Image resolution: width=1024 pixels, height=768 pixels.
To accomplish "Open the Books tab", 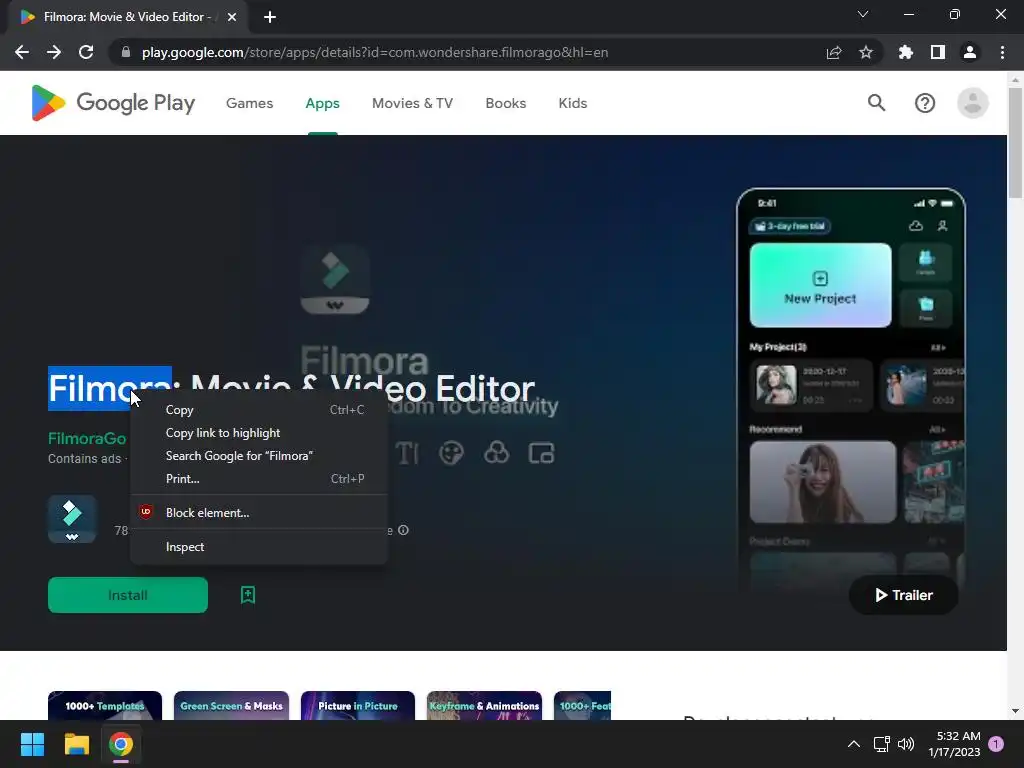I will pos(505,103).
